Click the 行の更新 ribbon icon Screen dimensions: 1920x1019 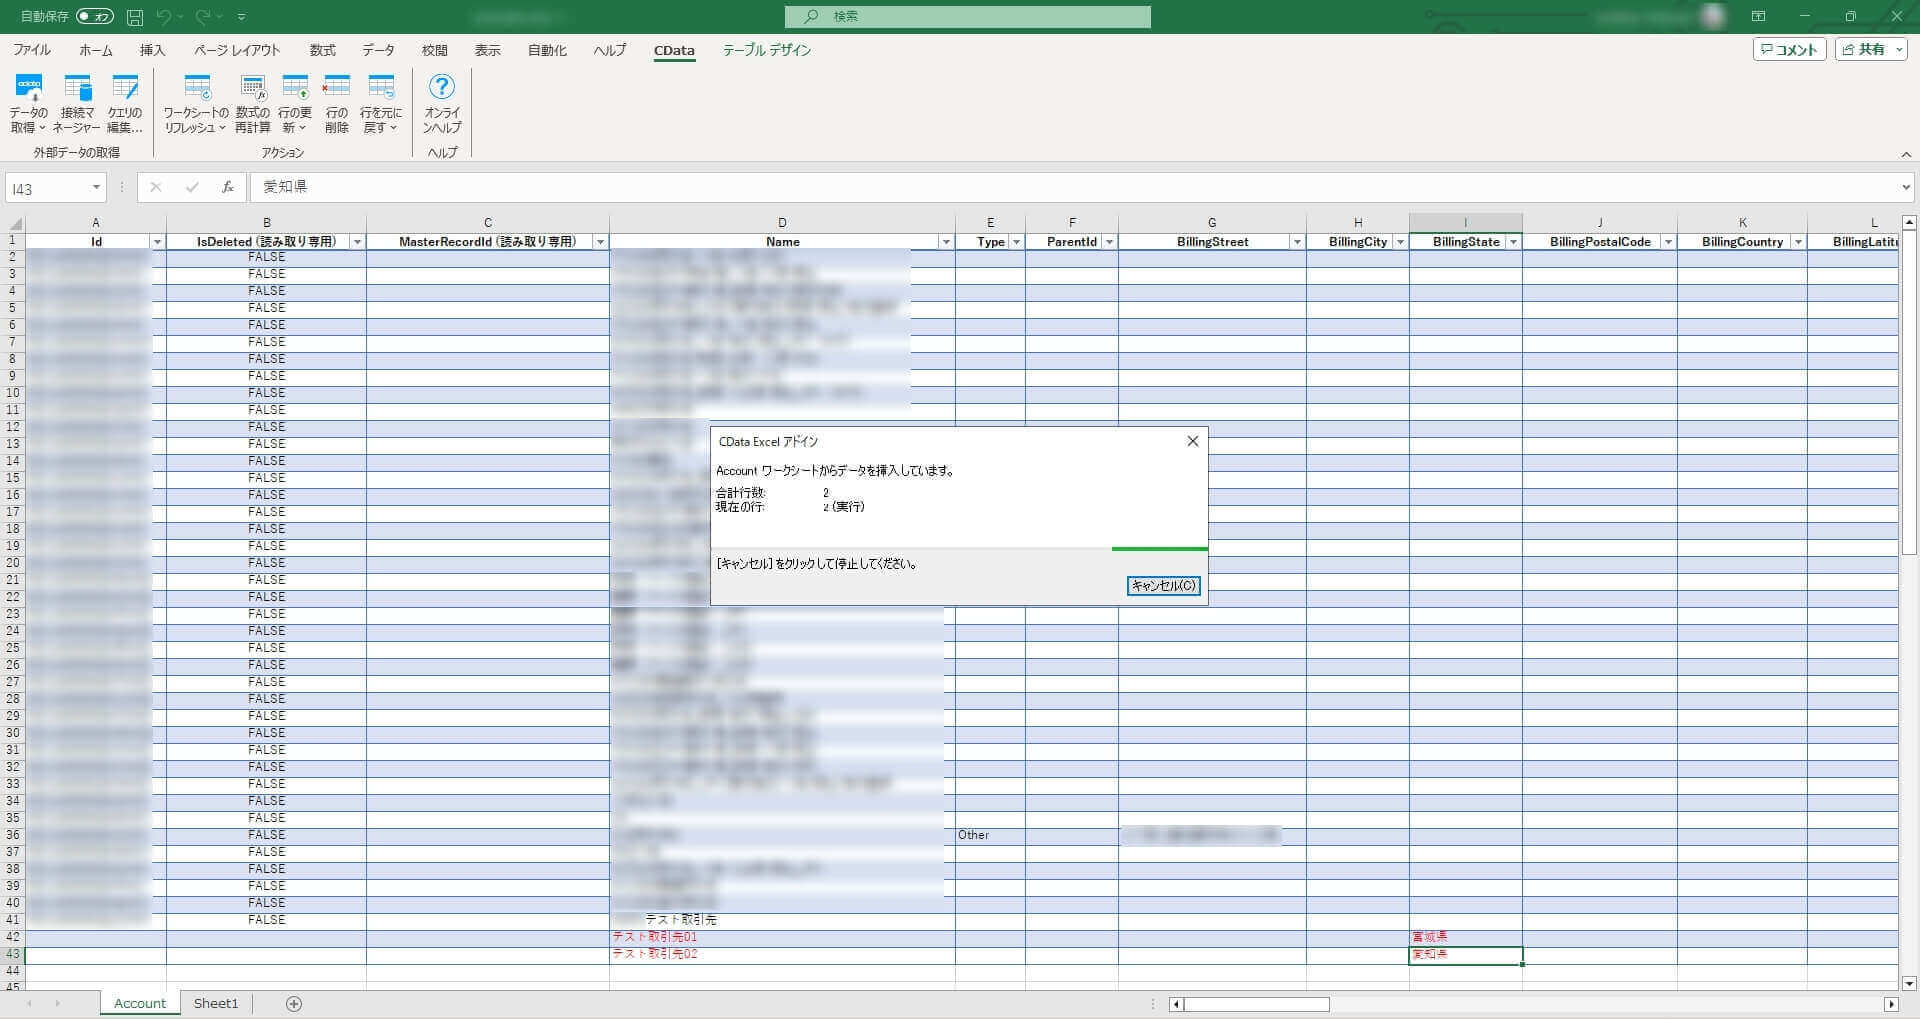(x=295, y=88)
